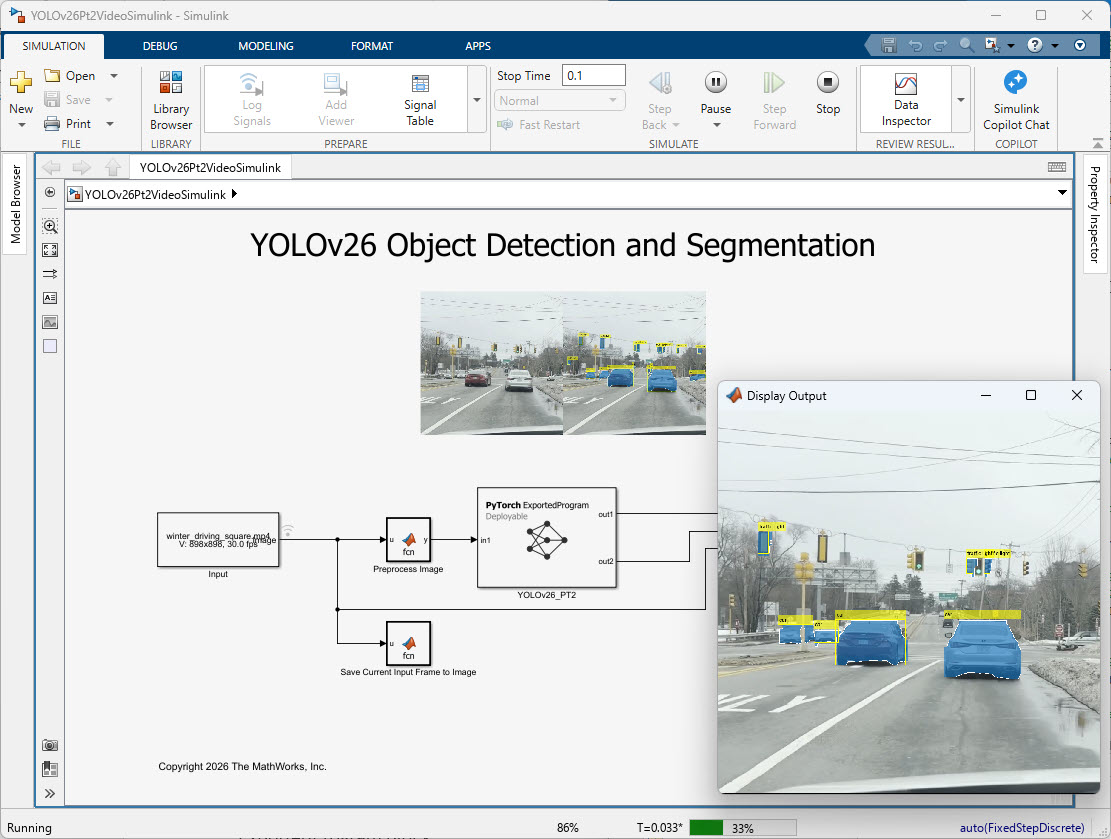Click the 86% zoom level in status bar
Viewport: 1111px width, 839px height.
[x=568, y=828]
